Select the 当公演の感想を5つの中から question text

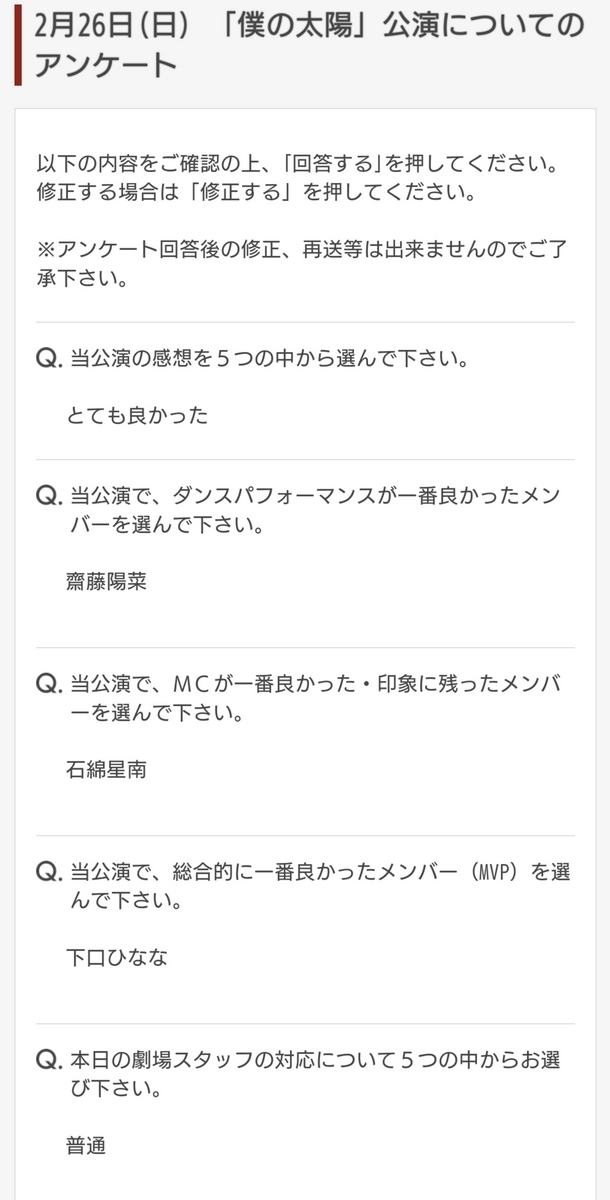[x=269, y=359]
